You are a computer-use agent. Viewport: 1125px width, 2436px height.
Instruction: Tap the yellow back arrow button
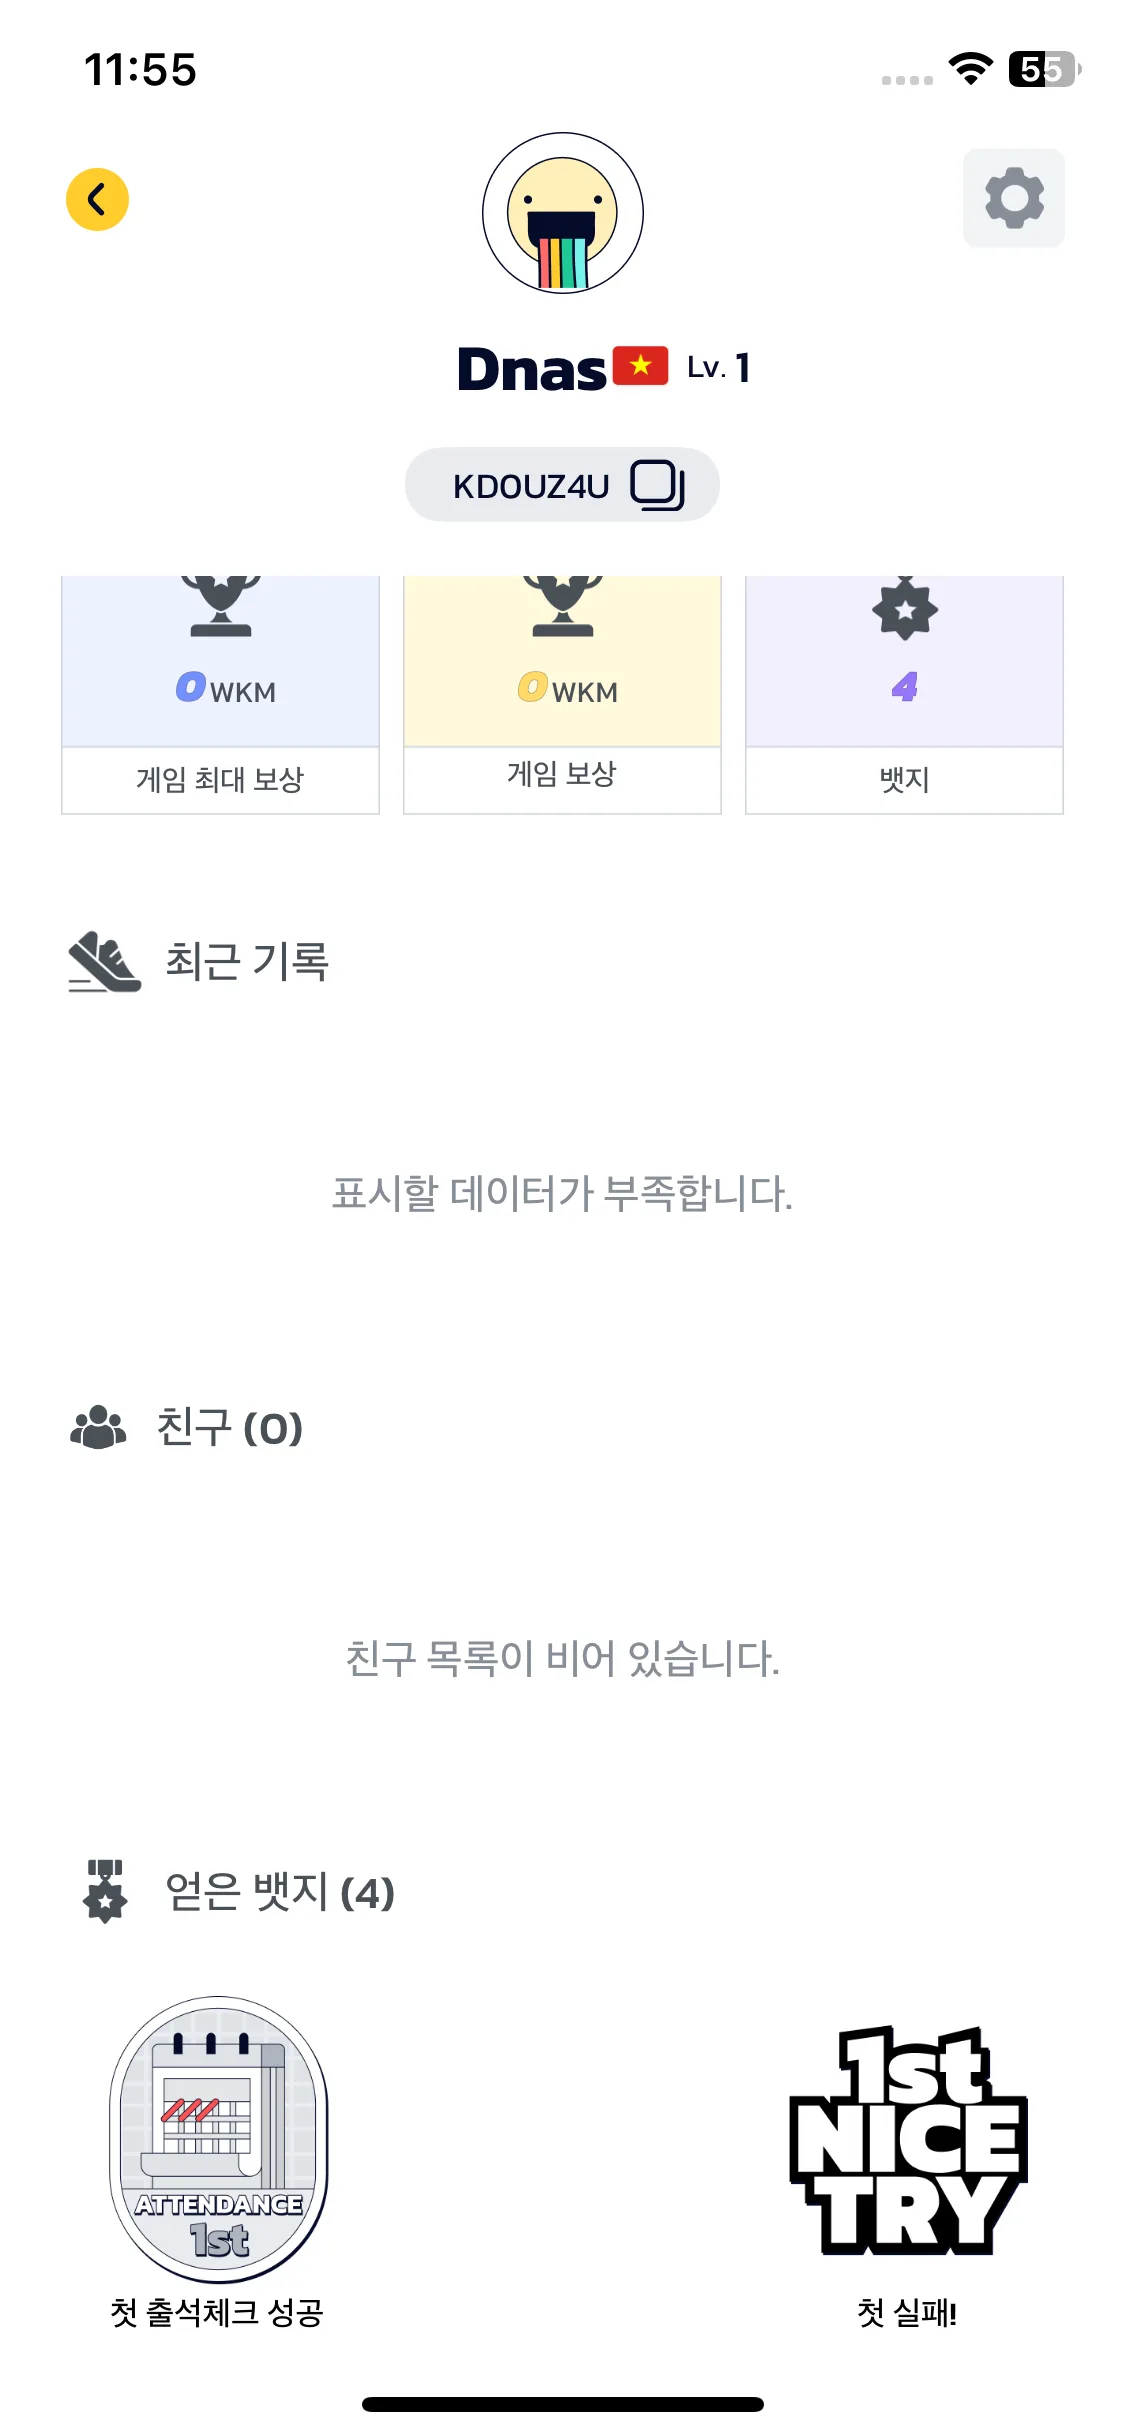pos(97,199)
